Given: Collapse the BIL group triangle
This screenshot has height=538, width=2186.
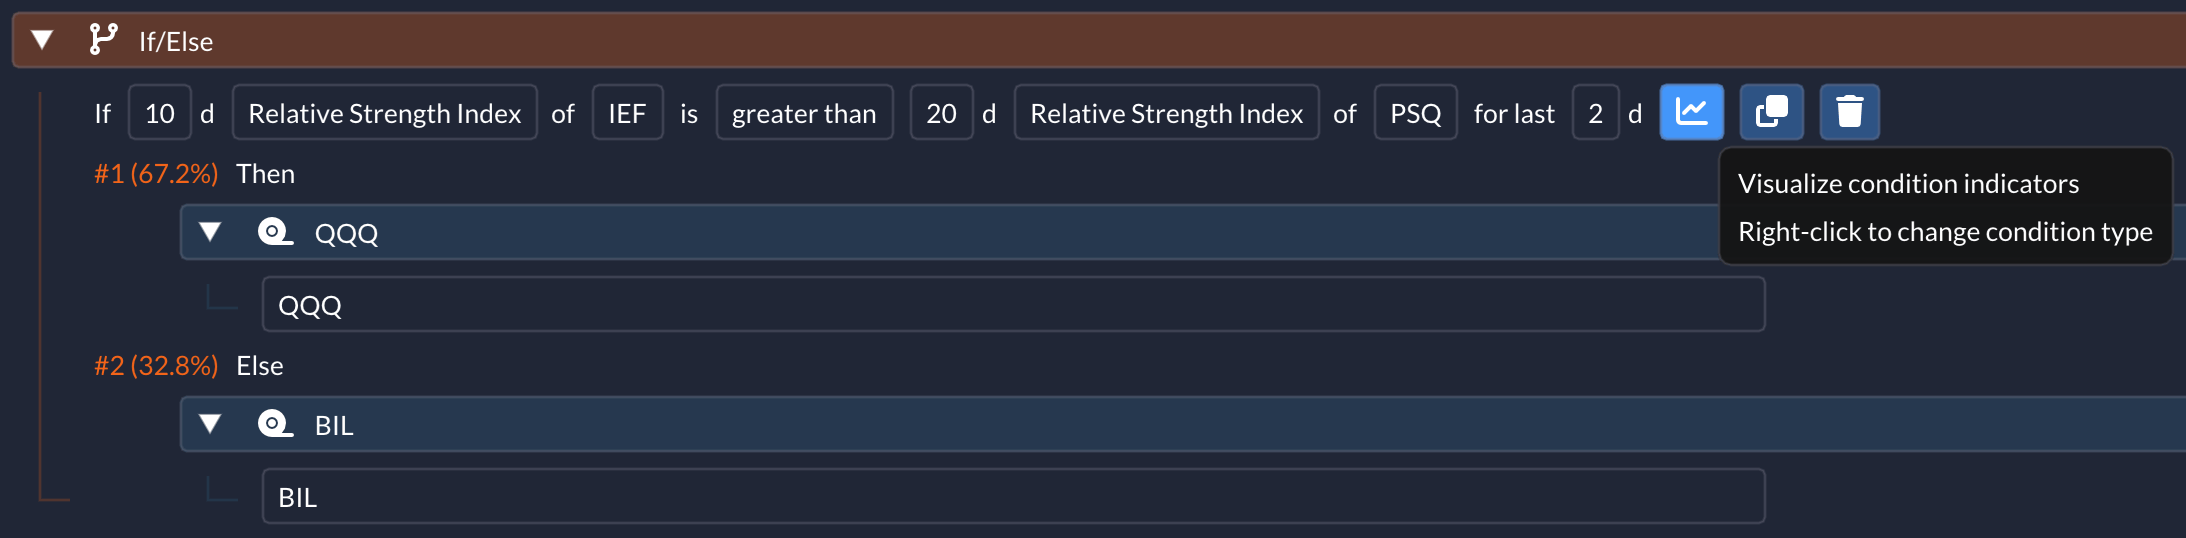Looking at the screenshot, I should 210,424.
